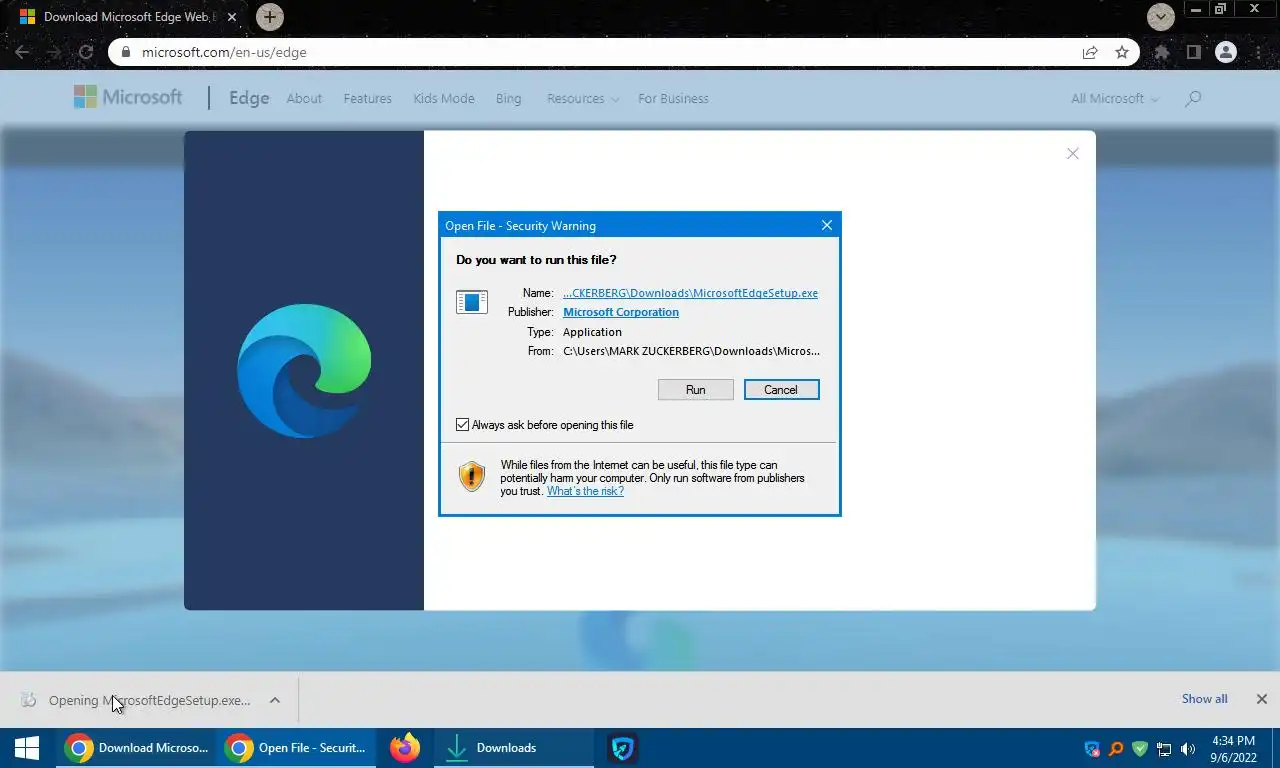Close the Edge download overlay panel
This screenshot has width=1280, height=768.
[1072, 153]
